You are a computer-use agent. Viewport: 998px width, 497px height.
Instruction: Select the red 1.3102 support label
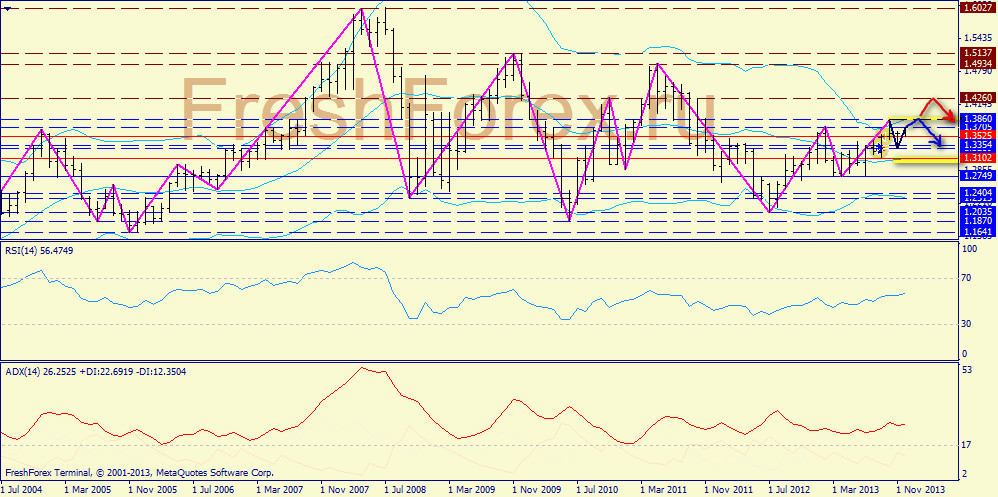coord(976,158)
